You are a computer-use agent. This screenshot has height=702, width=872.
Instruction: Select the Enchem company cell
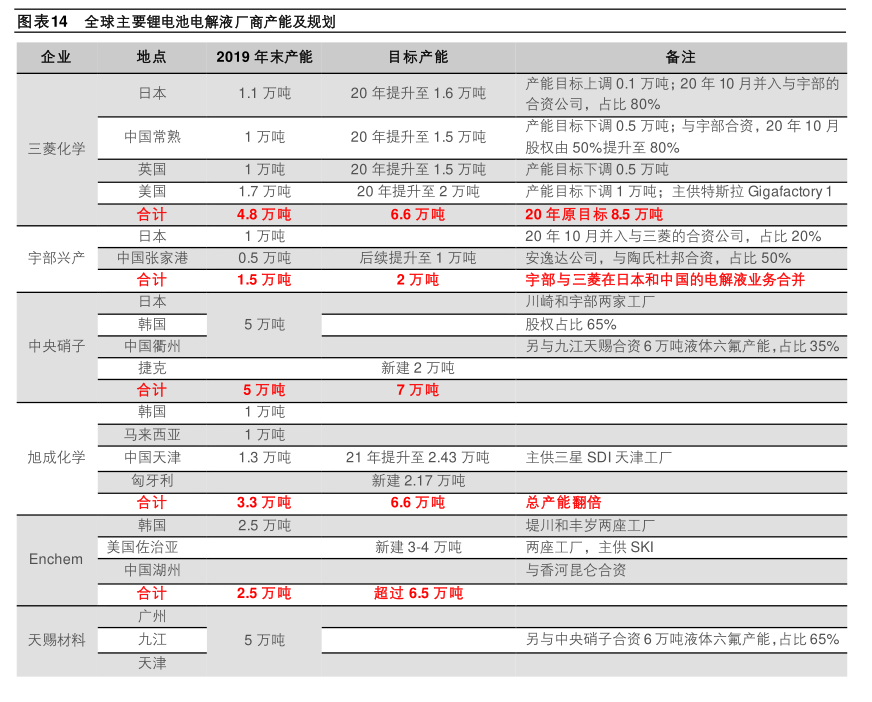coord(56,559)
